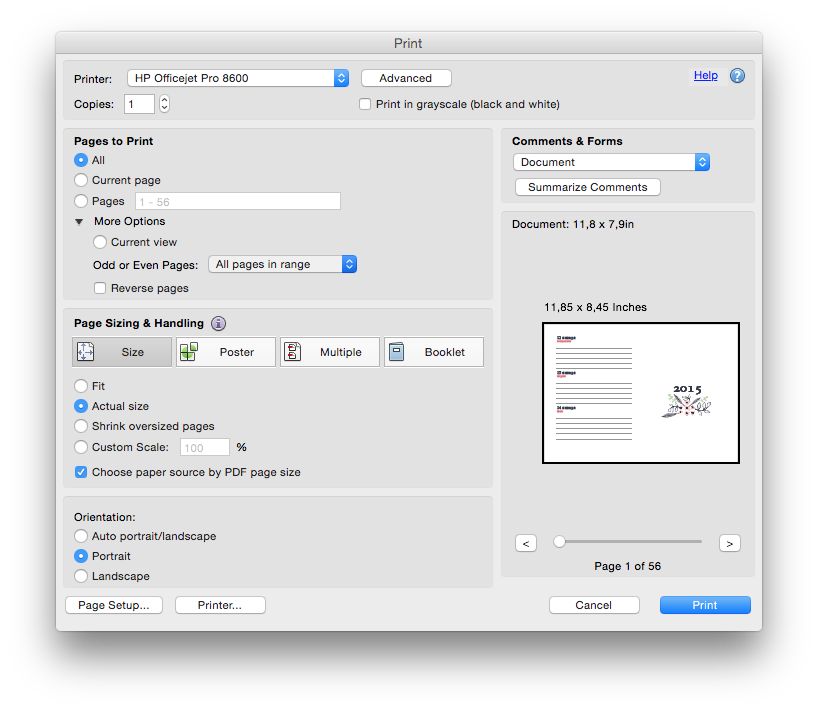Click the Advanced button
The image size is (818, 711).
point(406,78)
